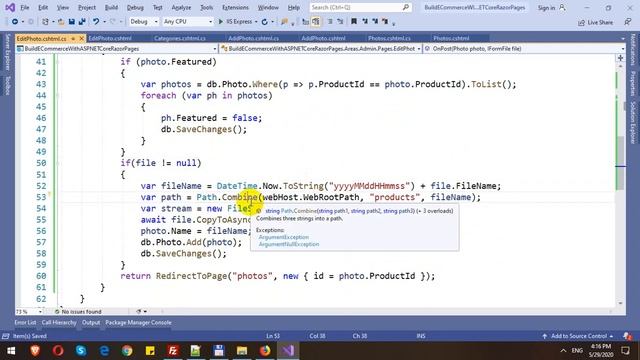Click the Save All toolbar icon

(x=82, y=22)
